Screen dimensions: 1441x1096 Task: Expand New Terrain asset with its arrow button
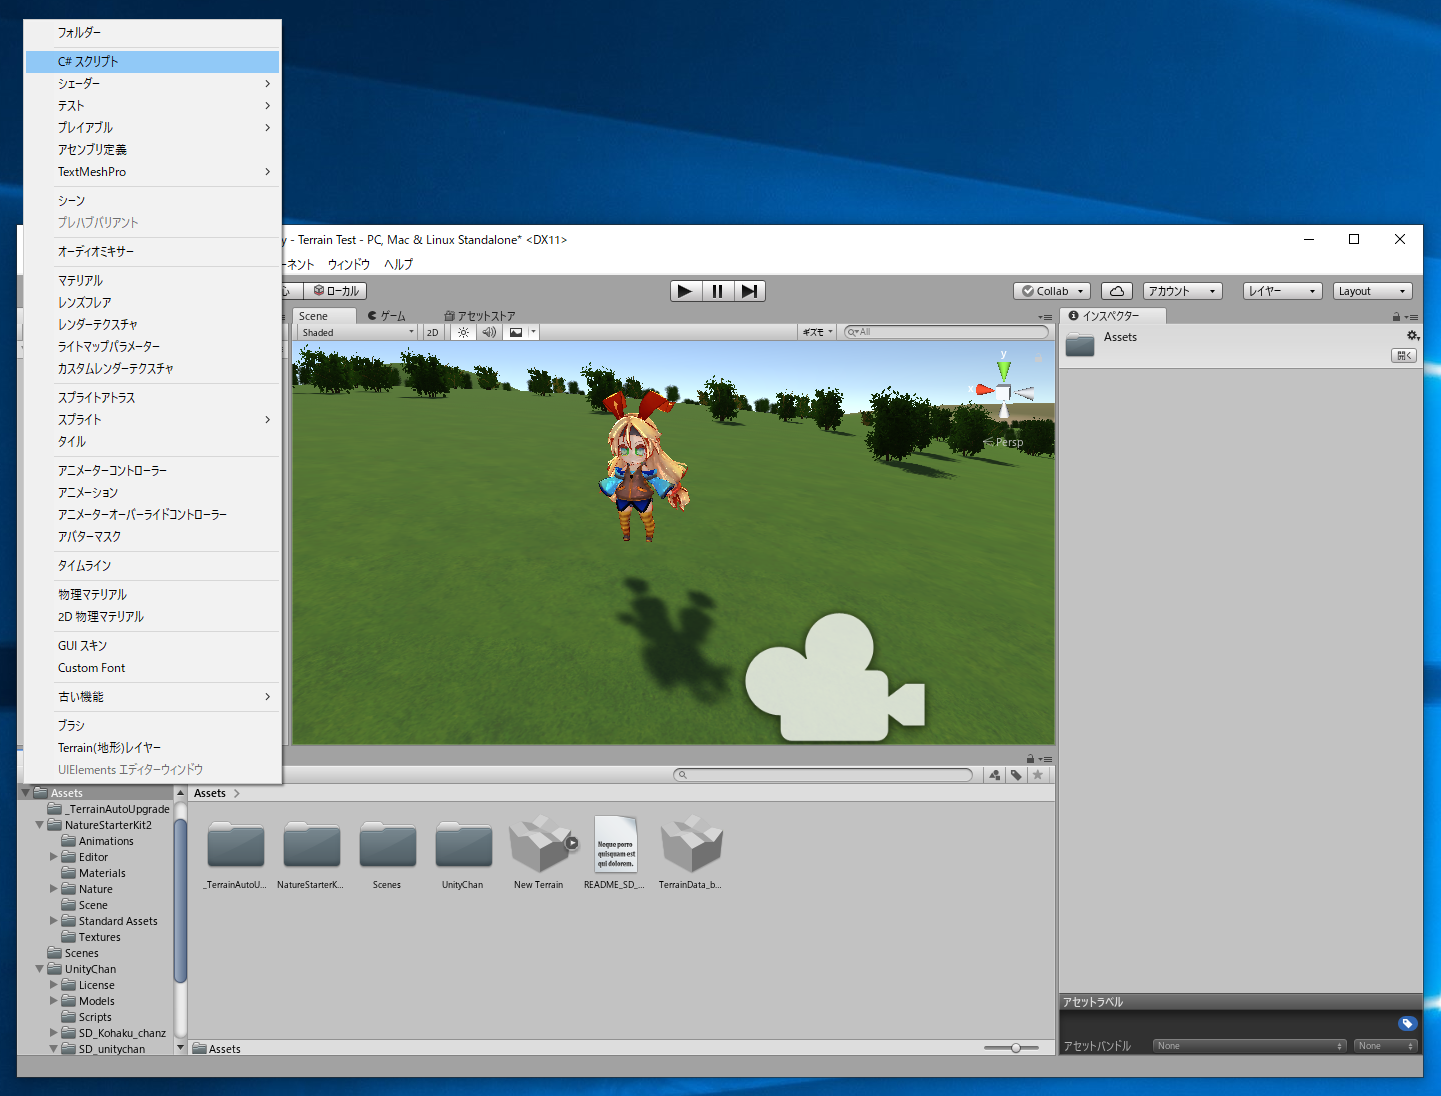(572, 843)
